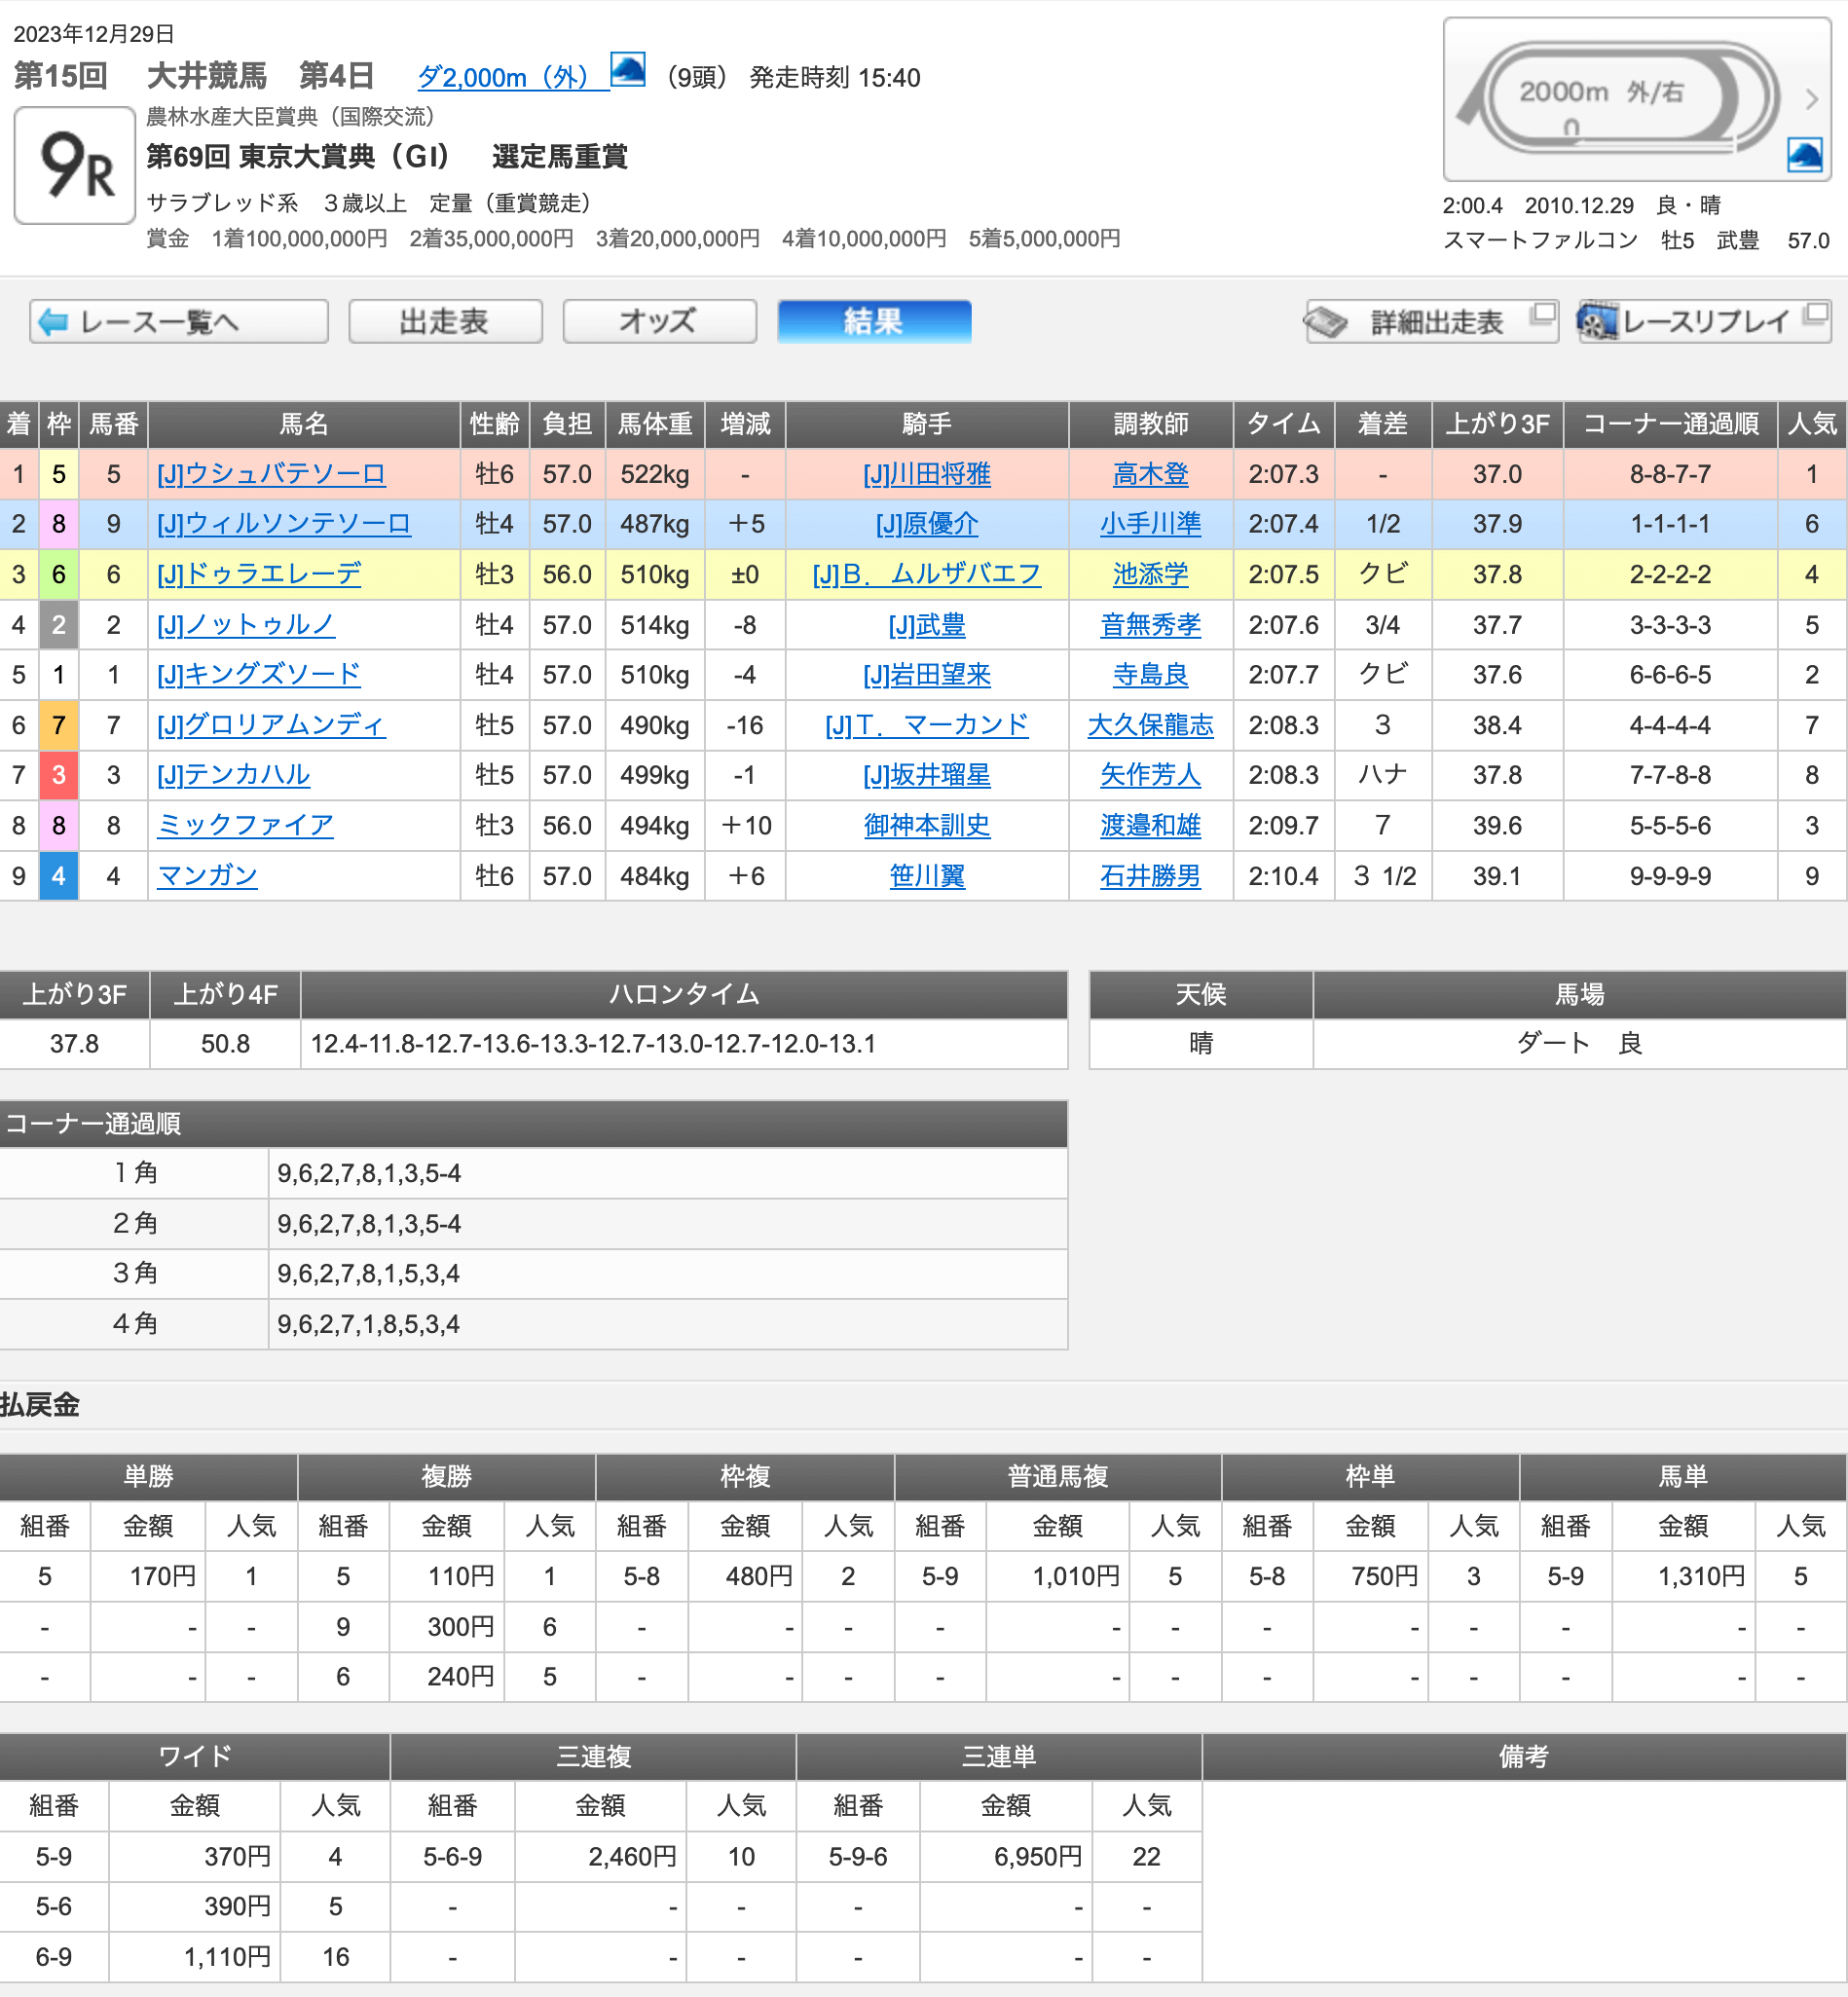Click the ワイド 6-9 payout 1,110円
This screenshot has height=1997, width=1848.
point(227,1957)
